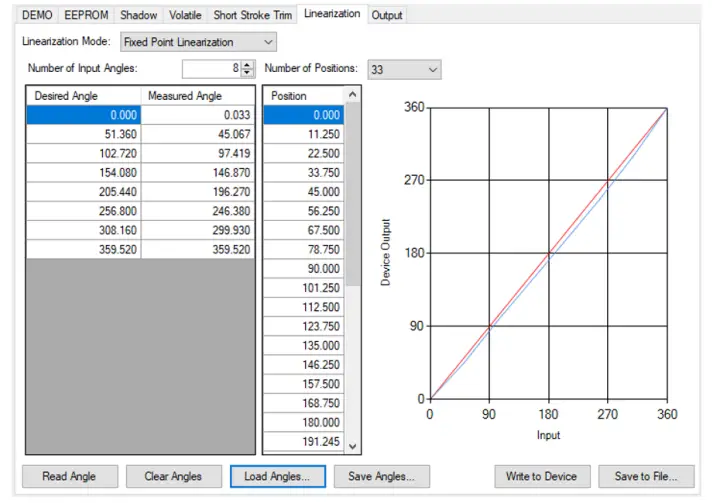Select Measured Angle cell 146.870
Screen dimensions: 712x503
198,173
